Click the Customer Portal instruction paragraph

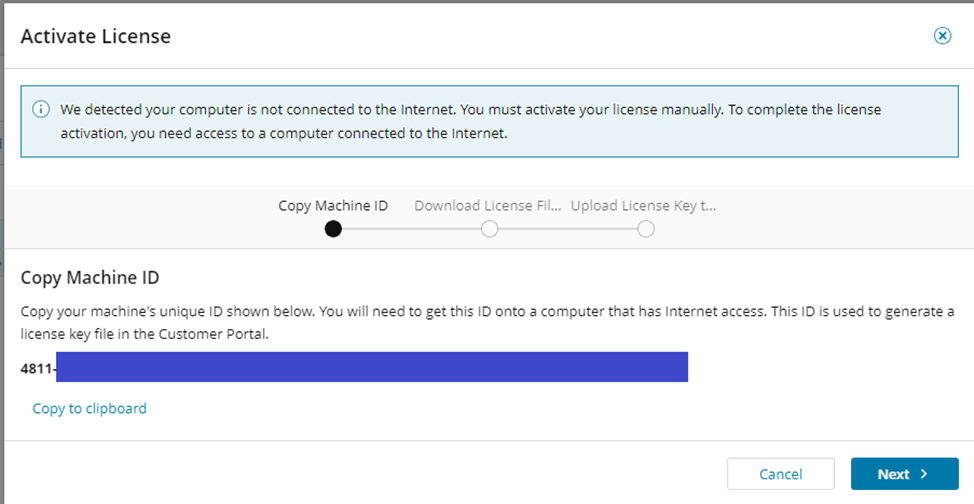487,321
